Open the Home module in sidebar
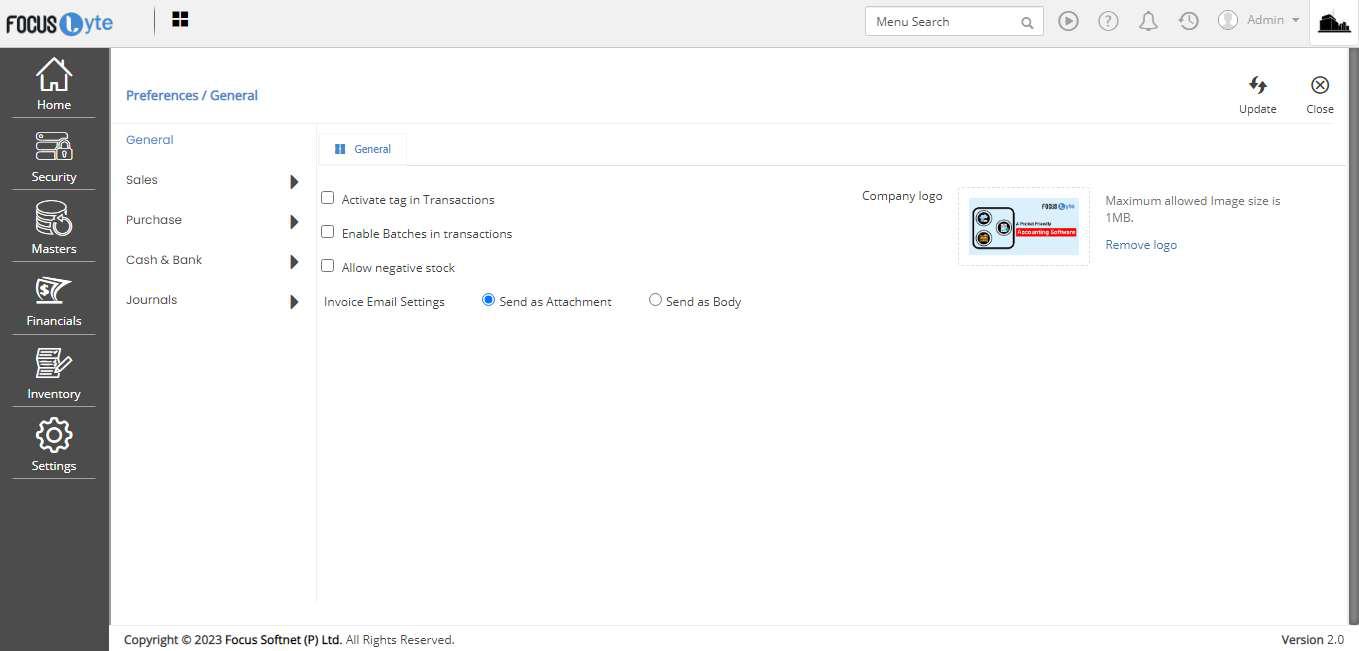 click(54, 84)
